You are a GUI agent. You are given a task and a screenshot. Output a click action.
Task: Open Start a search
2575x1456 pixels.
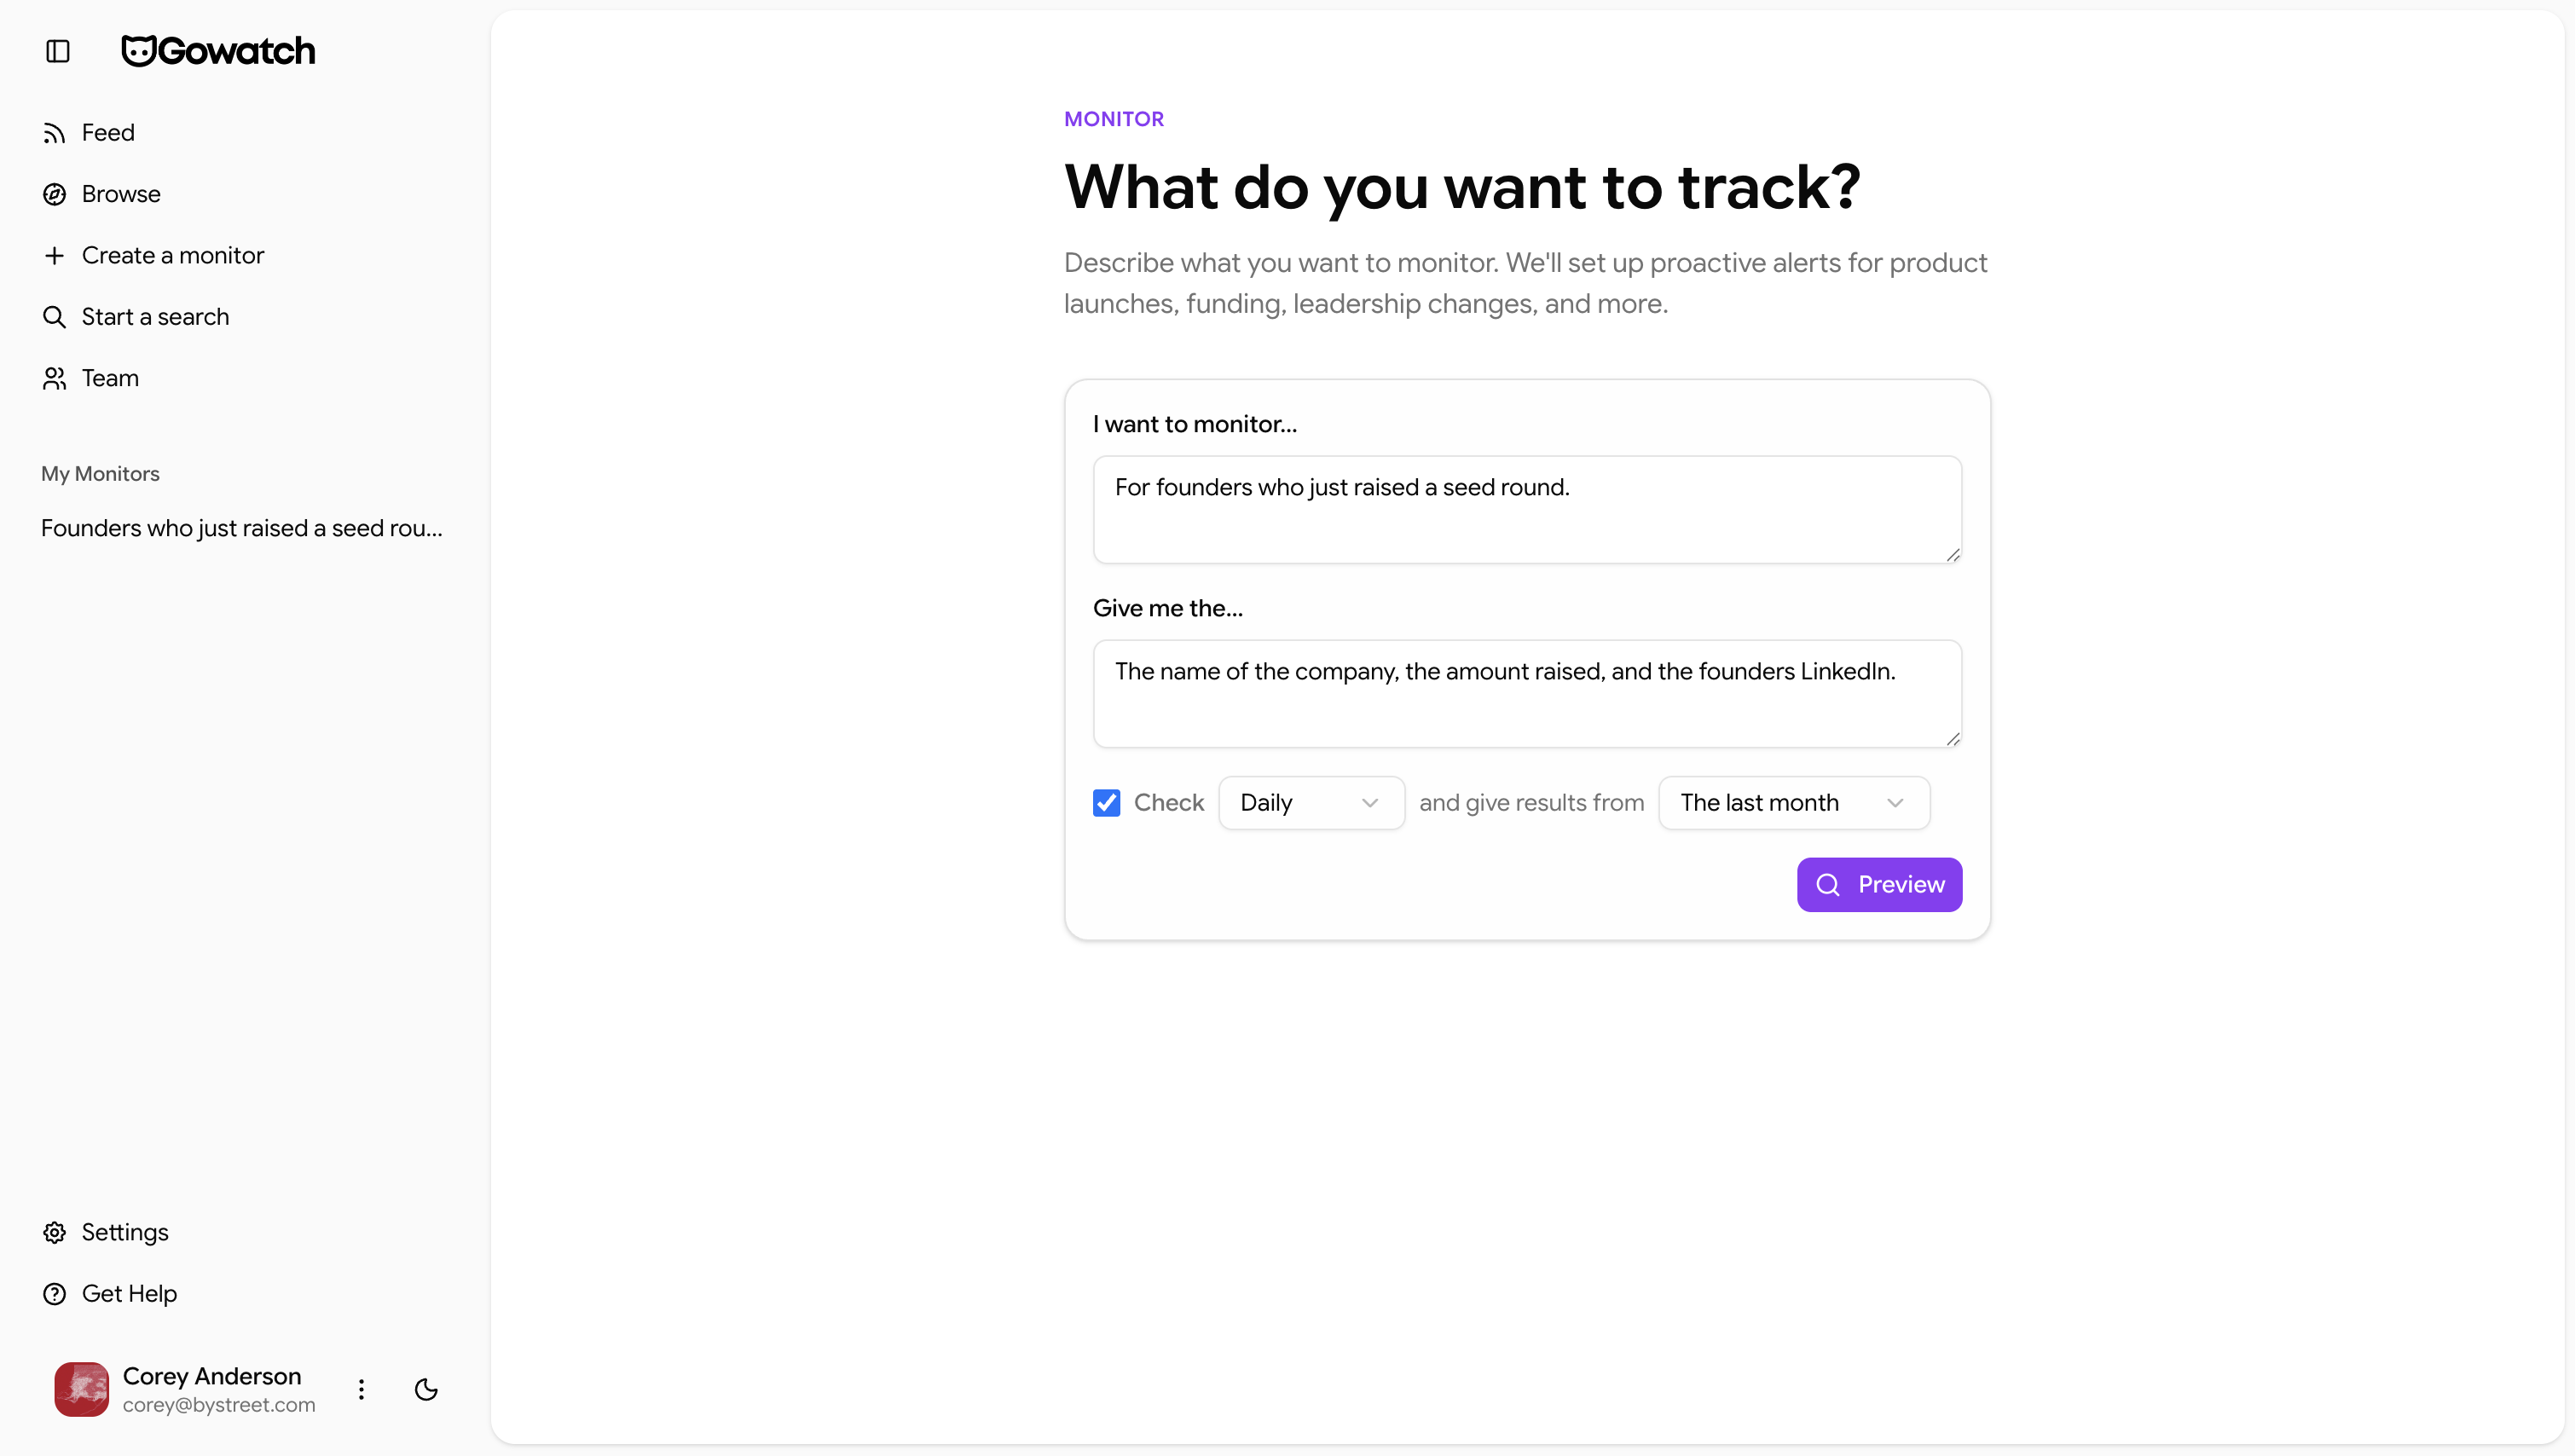click(155, 317)
